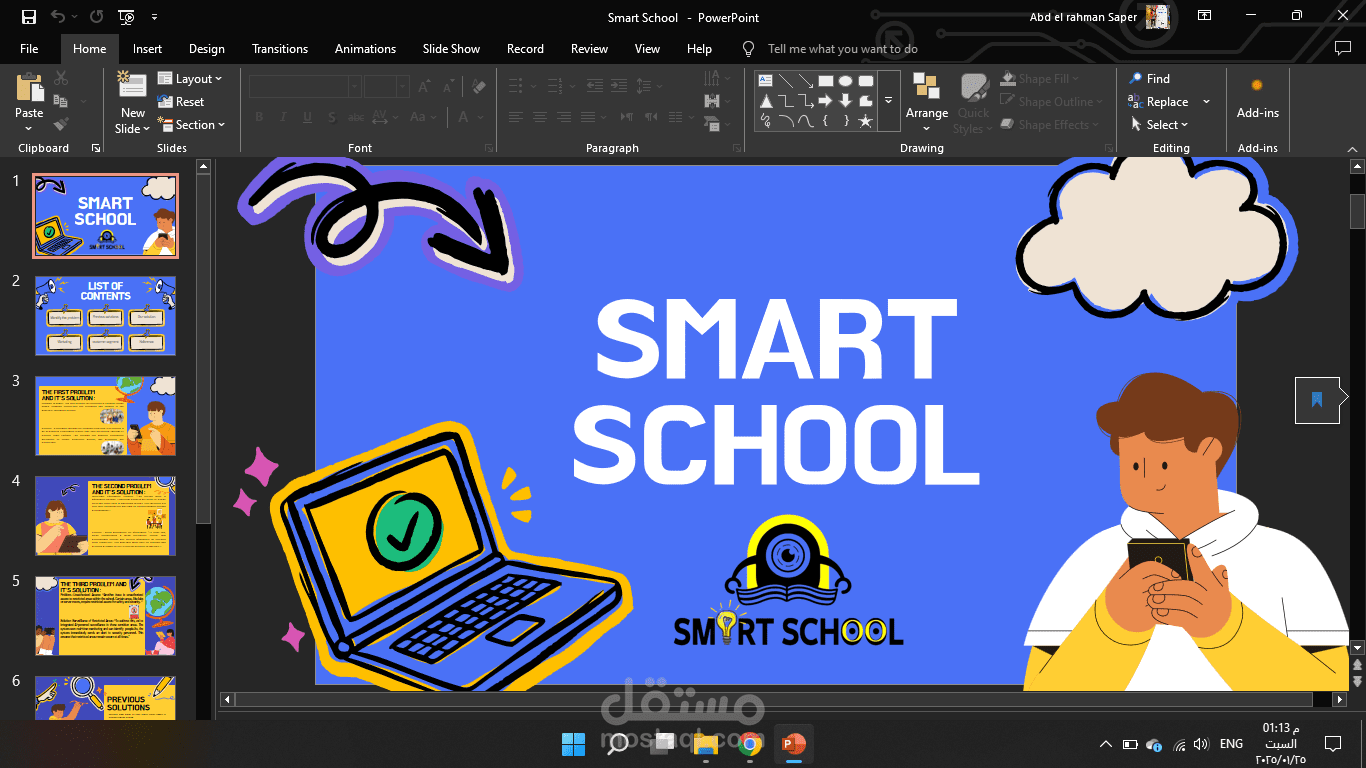Viewport: 1366px width, 768px height.
Task: Open the Record tab
Action: 525,48
